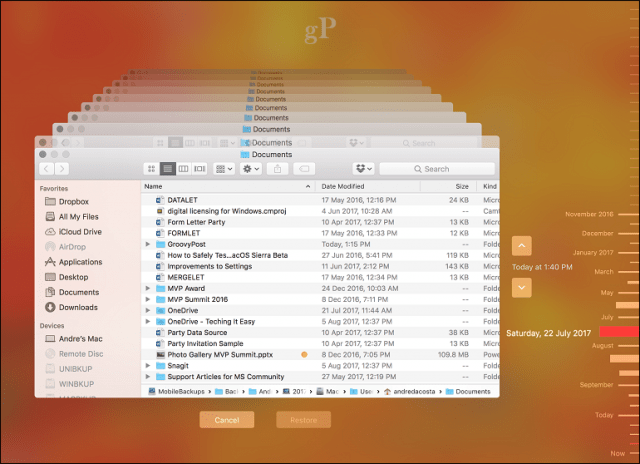Select Party Data Source file

(x=320, y=332)
